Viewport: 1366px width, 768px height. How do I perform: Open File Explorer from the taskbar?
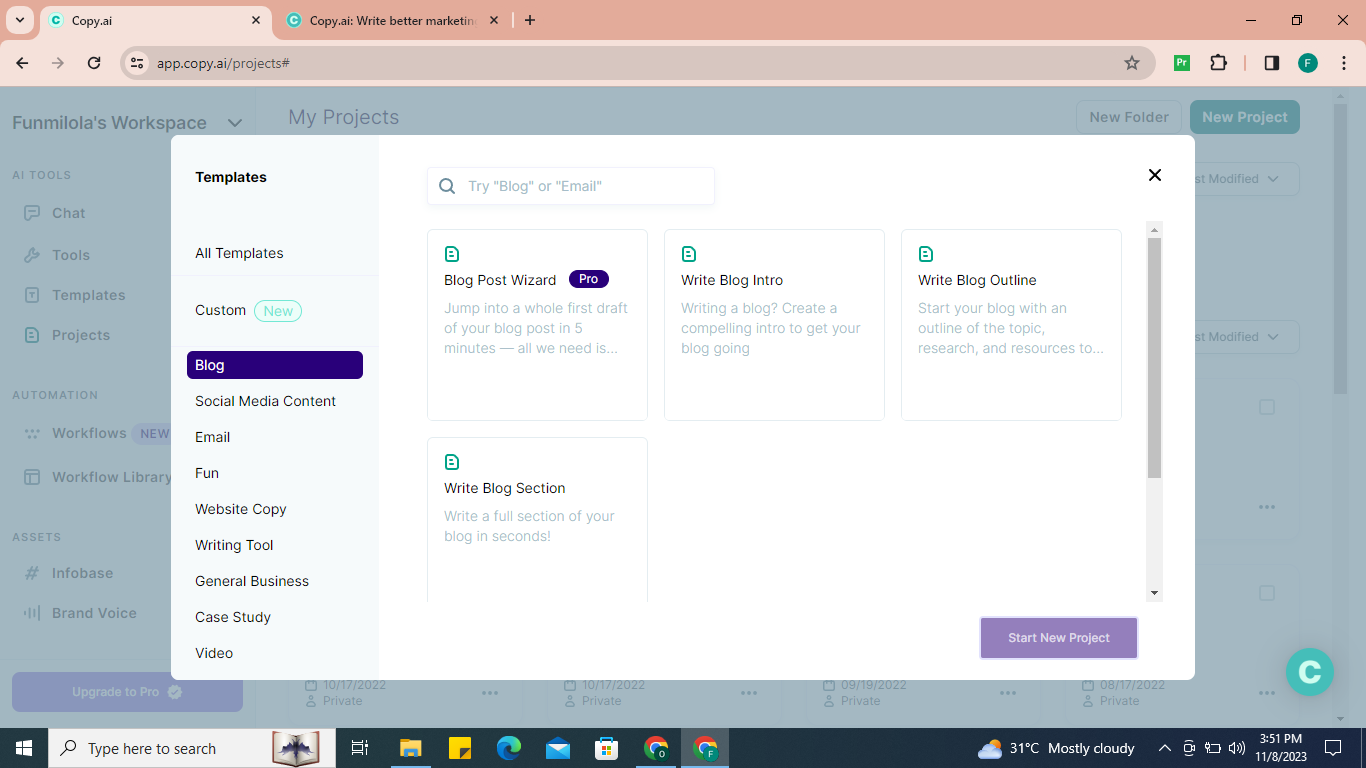click(411, 748)
